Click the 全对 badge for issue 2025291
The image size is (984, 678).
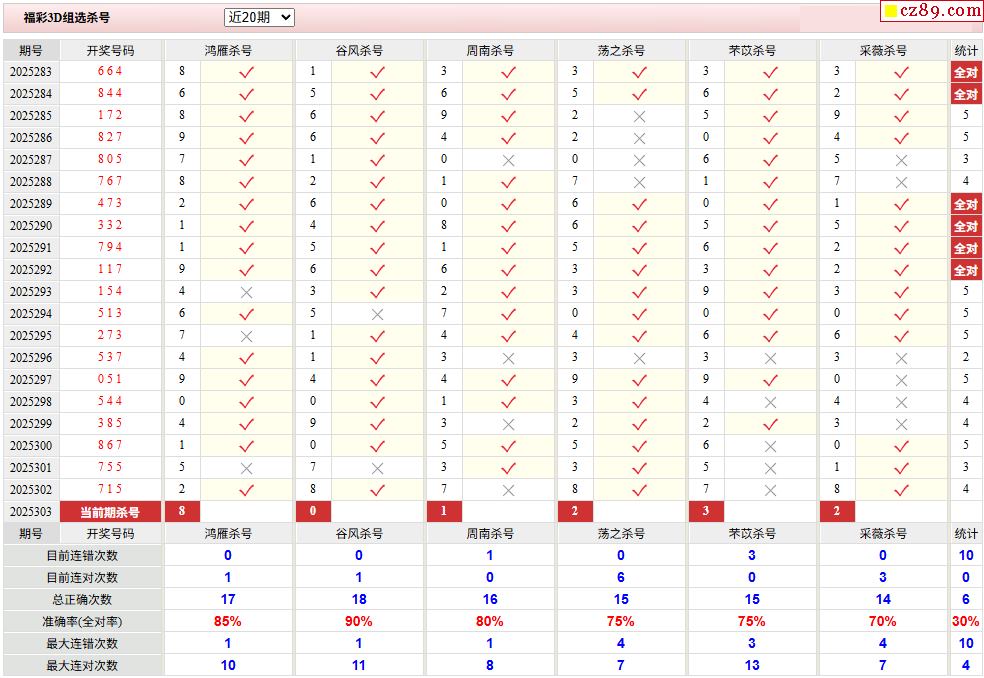click(966, 248)
